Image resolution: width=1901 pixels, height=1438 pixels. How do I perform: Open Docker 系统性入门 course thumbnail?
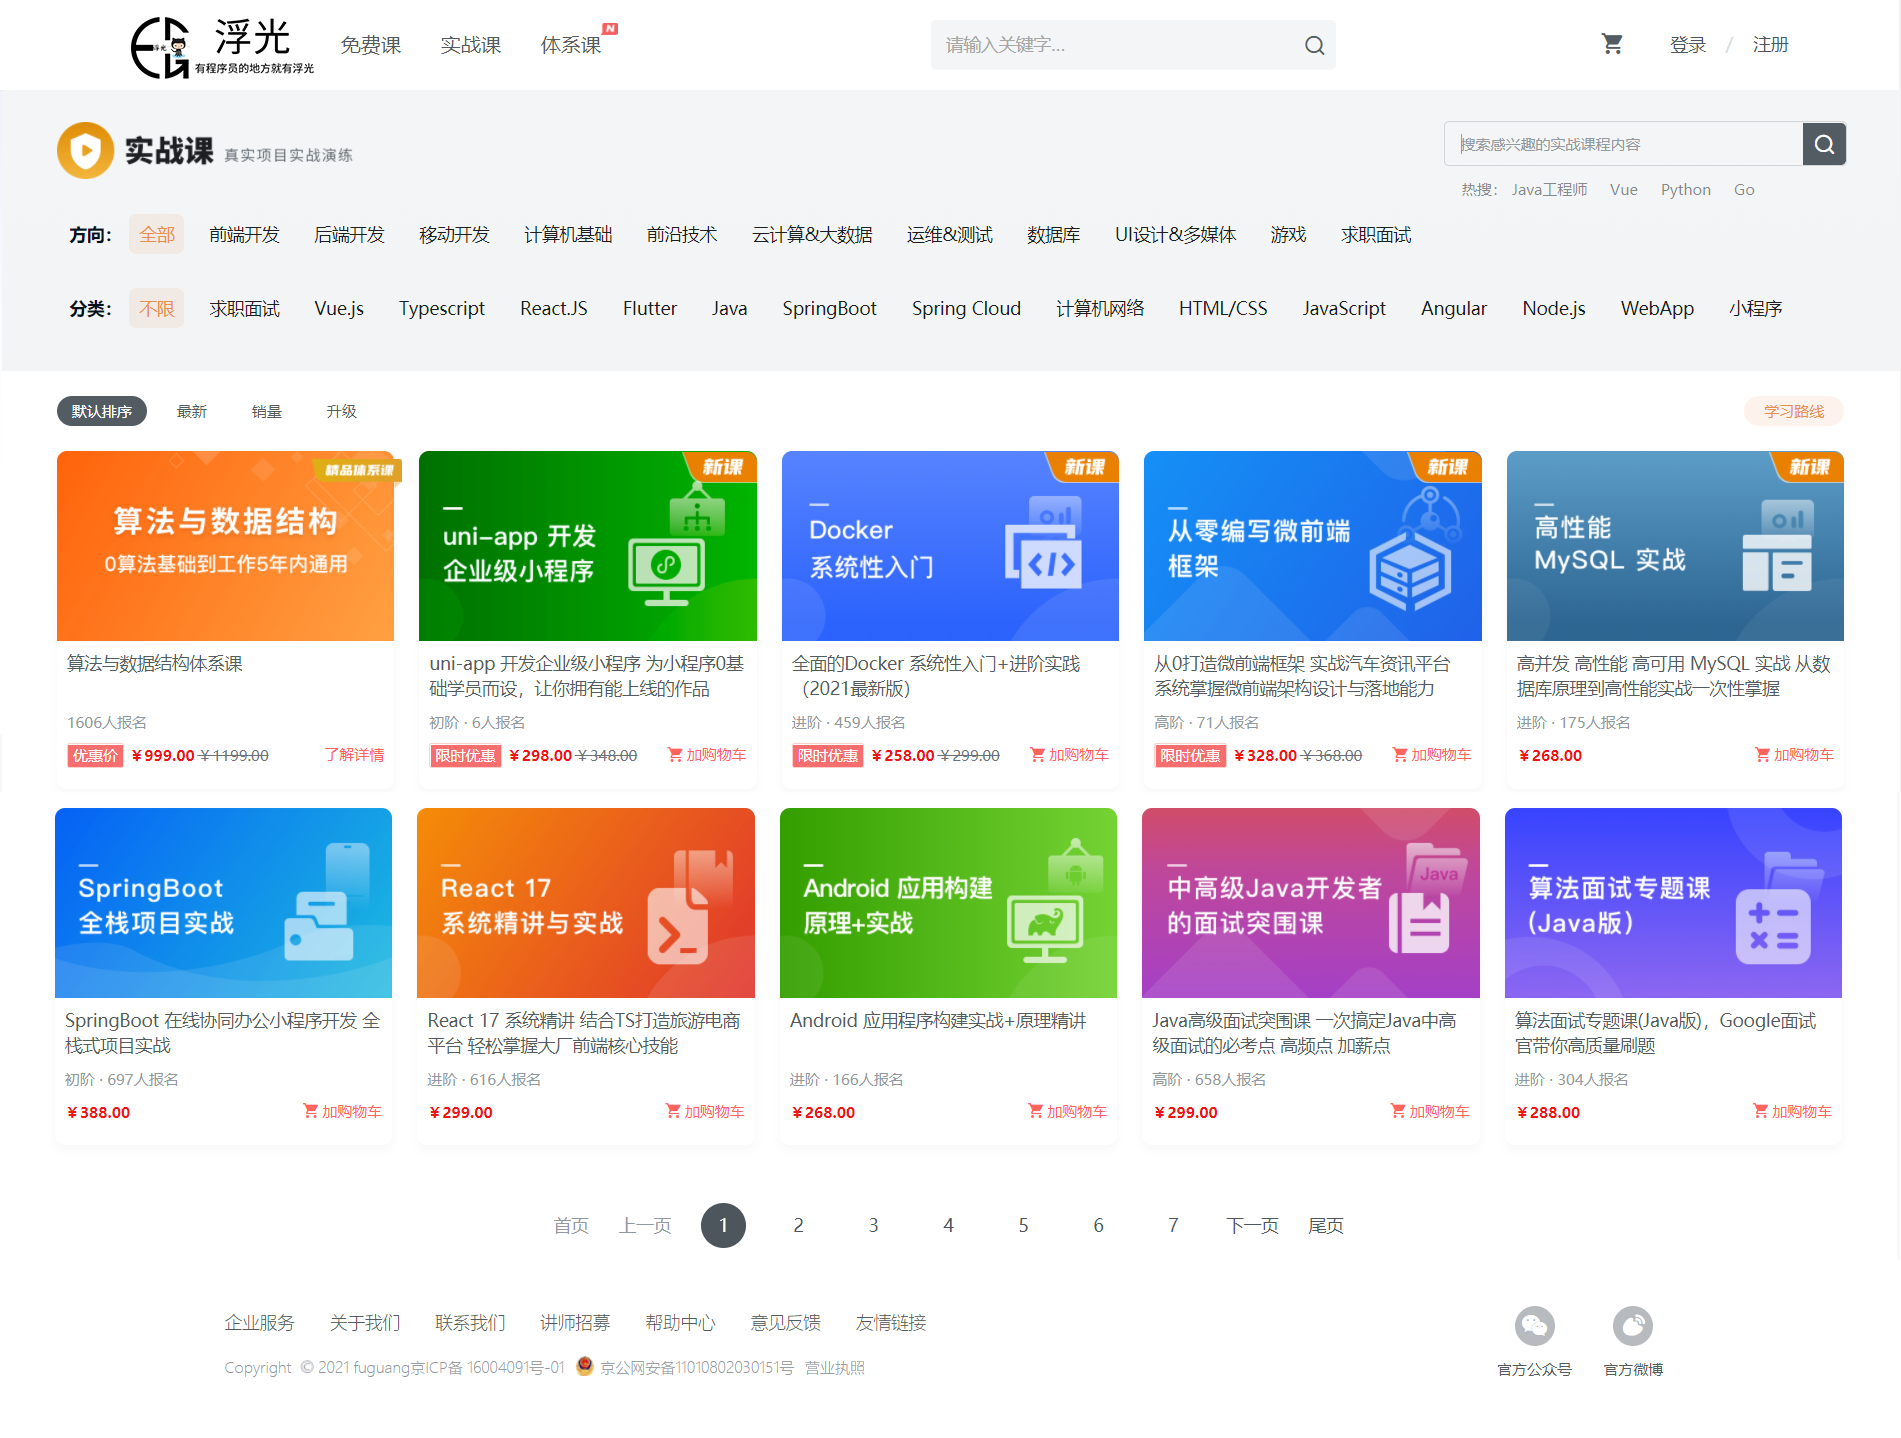pos(950,546)
